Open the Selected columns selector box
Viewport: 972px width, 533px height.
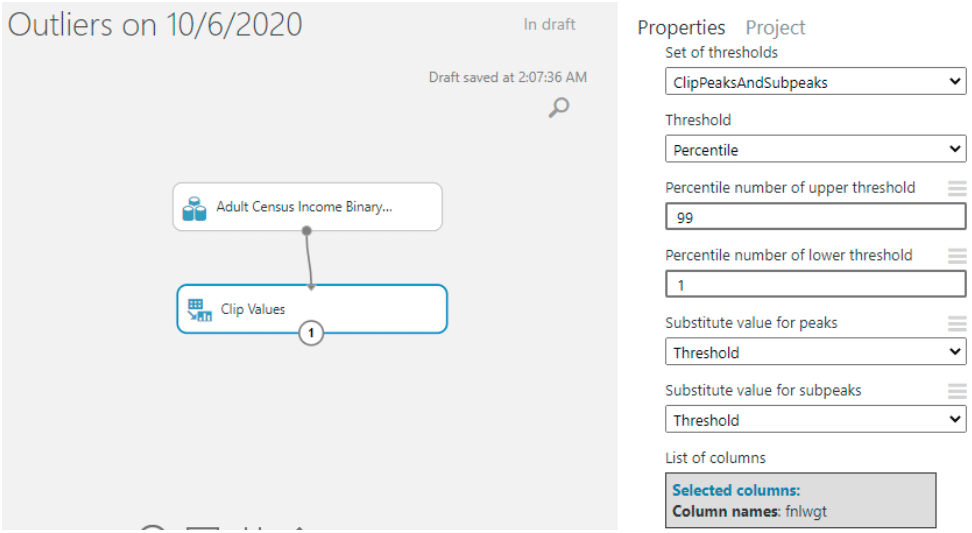[x=800, y=500]
